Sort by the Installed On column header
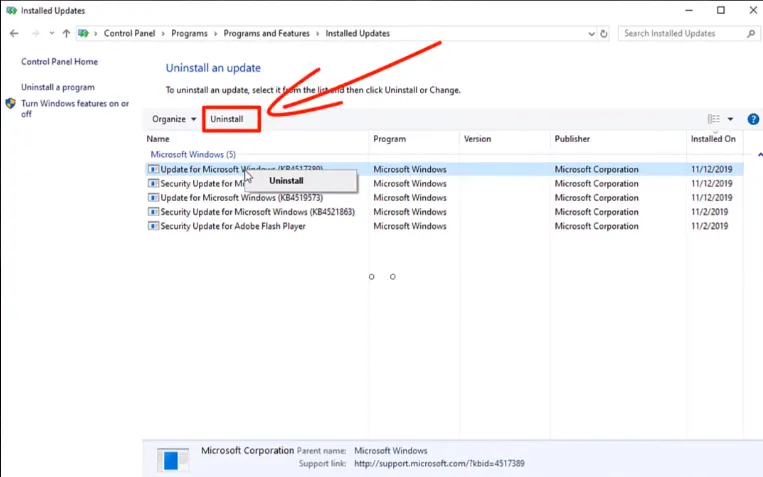 pyautogui.click(x=713, y=139)
